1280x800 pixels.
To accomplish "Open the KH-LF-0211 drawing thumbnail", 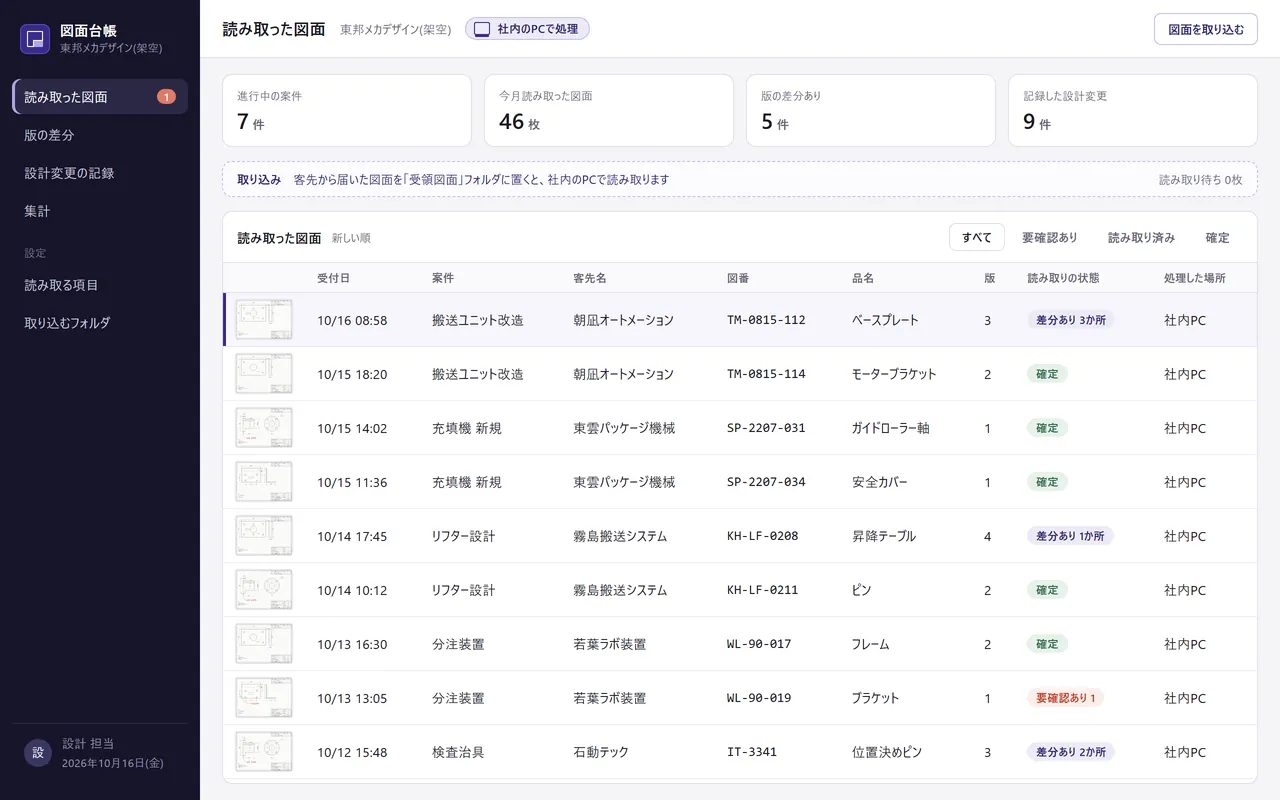I will (264, 590).
